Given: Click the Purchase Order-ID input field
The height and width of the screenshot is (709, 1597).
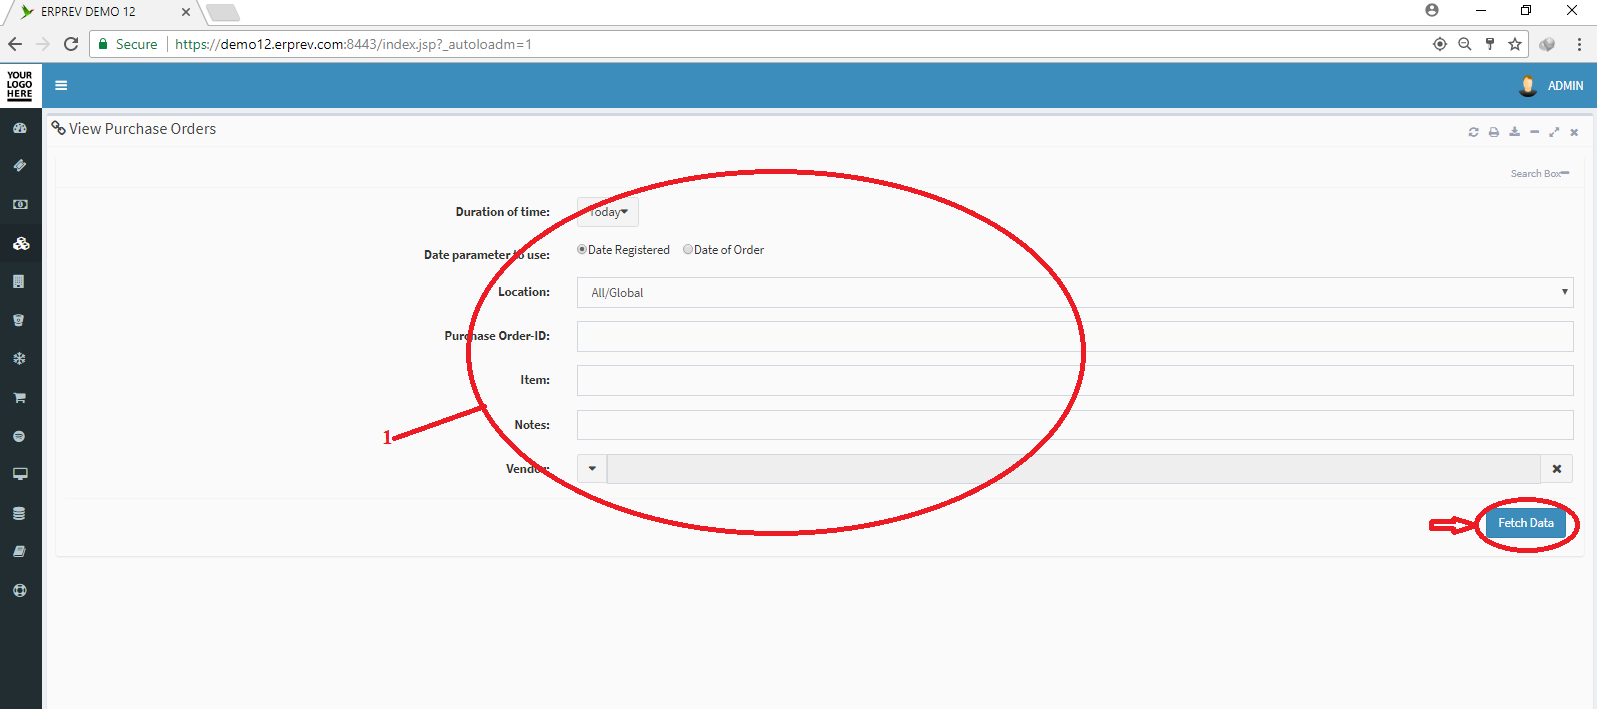Looking at the screenshot, I should [1075, 336].
